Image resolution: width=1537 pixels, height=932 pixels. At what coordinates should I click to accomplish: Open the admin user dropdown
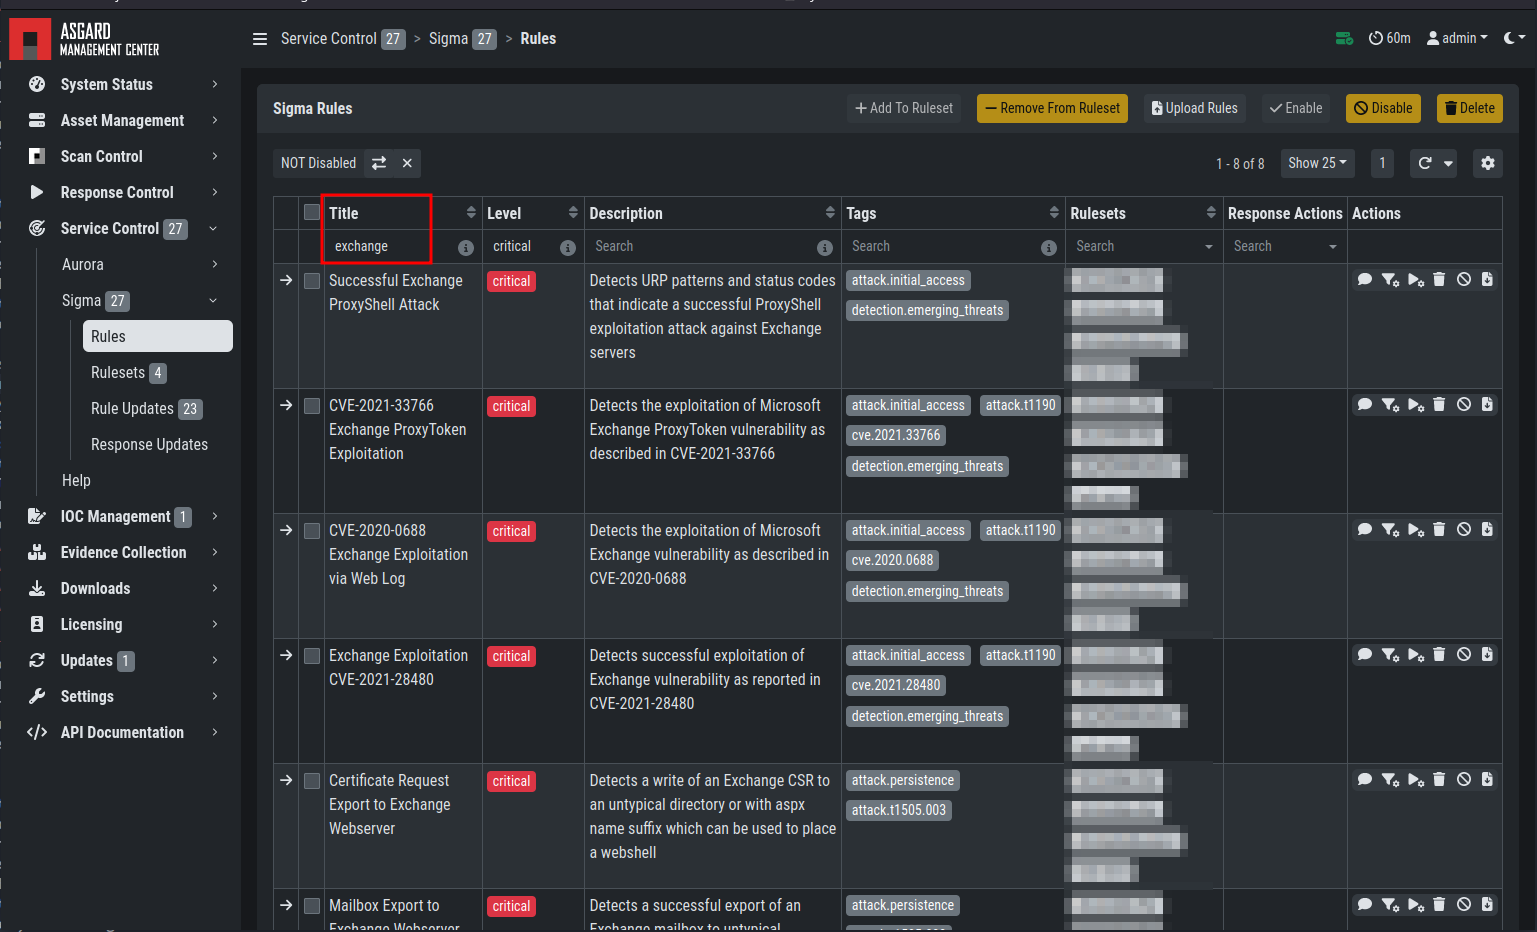pyautogui.click(x=1457, y=38)
